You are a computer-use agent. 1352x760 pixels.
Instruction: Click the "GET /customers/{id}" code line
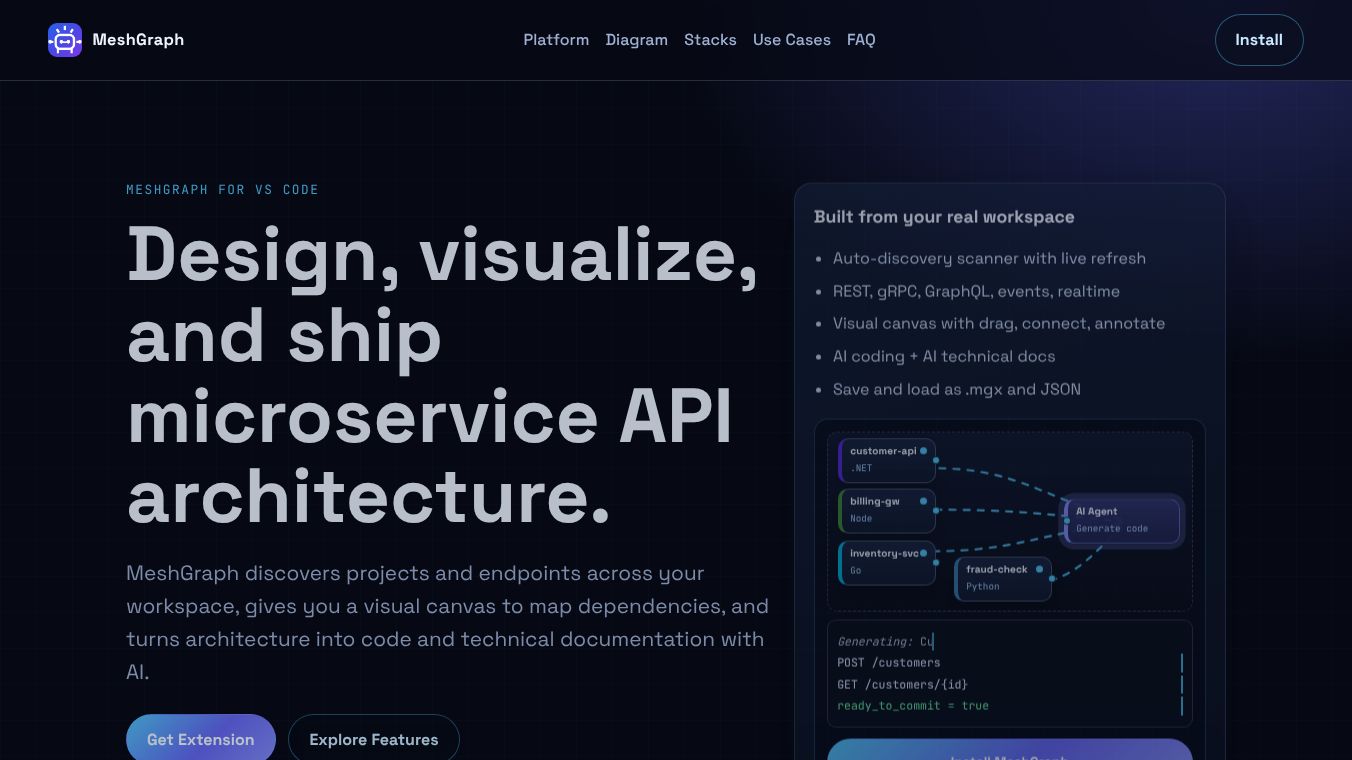coord(902,684)
